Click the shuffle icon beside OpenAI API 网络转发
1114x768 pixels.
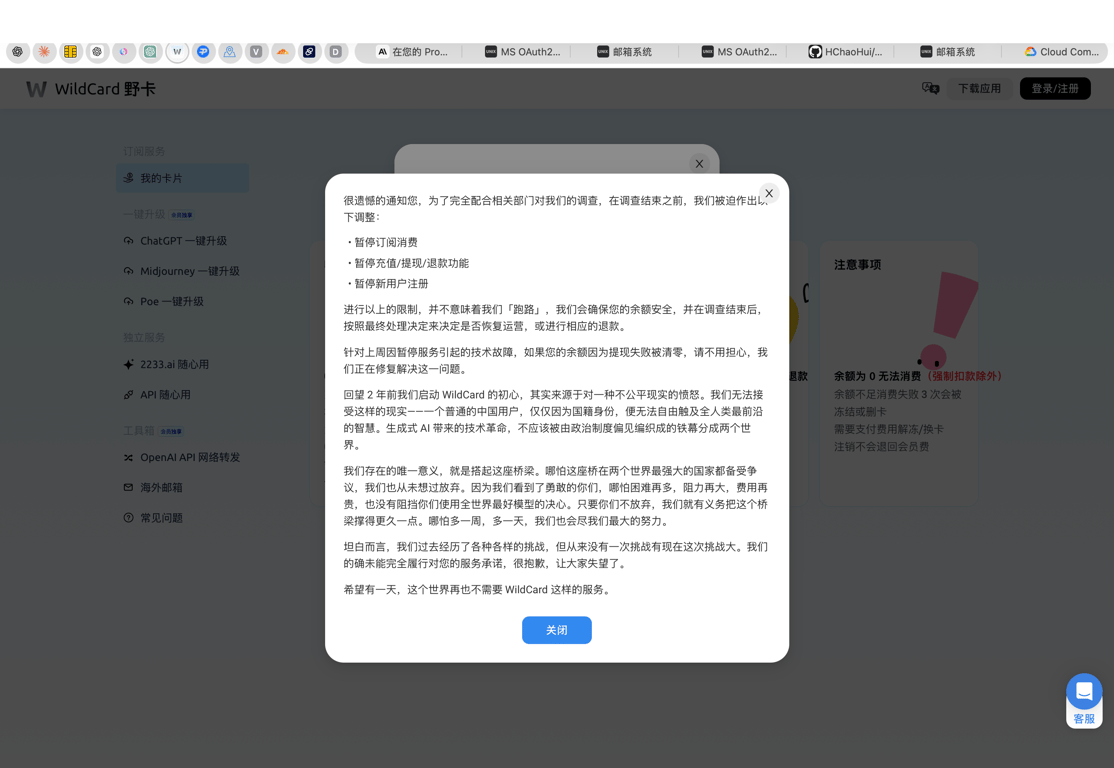pyautogui.click(x=129, y=458)
